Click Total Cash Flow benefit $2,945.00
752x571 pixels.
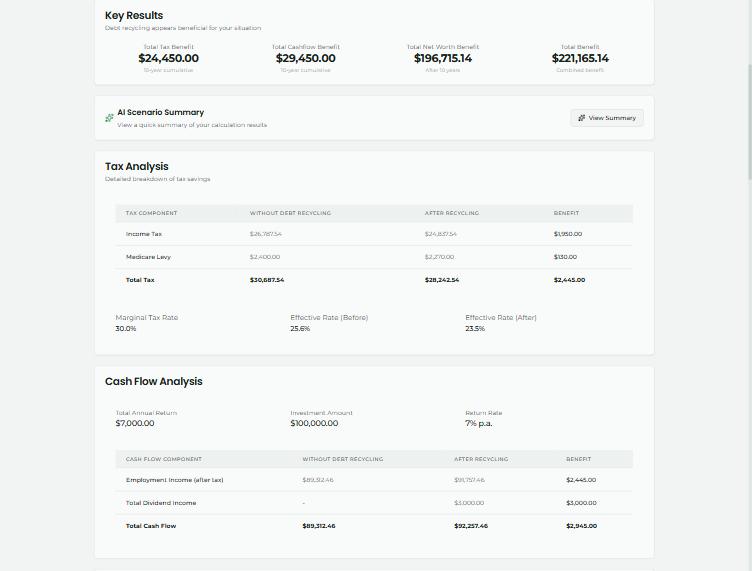(x=581, y=526)
